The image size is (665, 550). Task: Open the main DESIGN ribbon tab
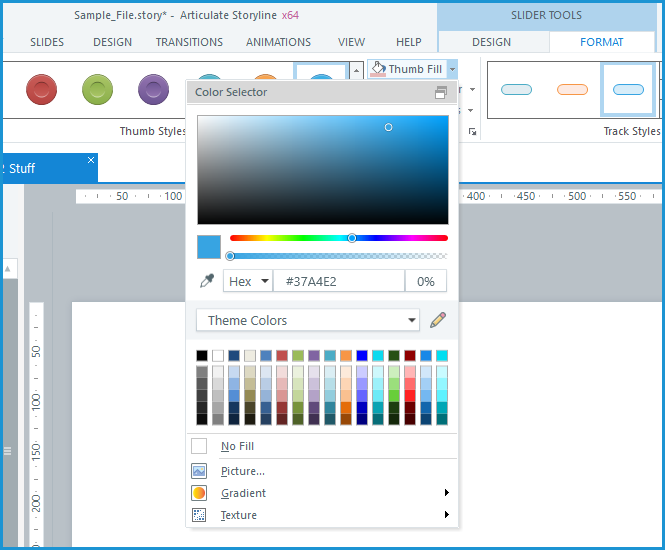112,42
